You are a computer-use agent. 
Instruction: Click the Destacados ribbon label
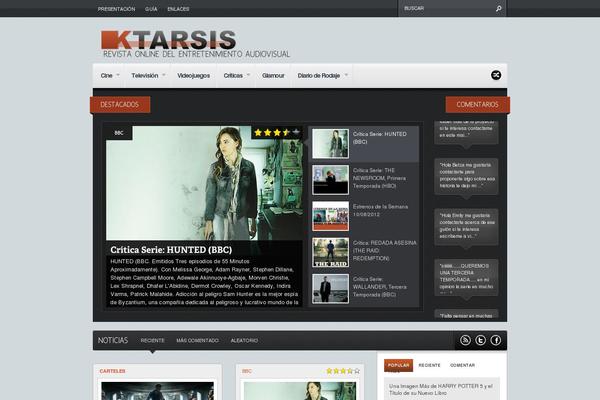point(120,104)
